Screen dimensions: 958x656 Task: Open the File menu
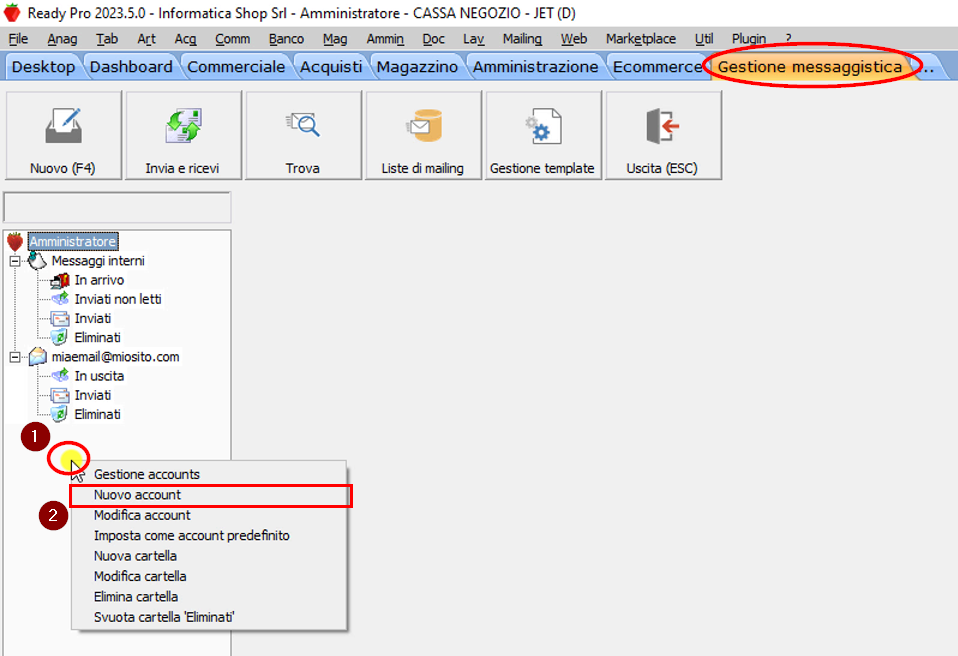(x=18, y=39)
